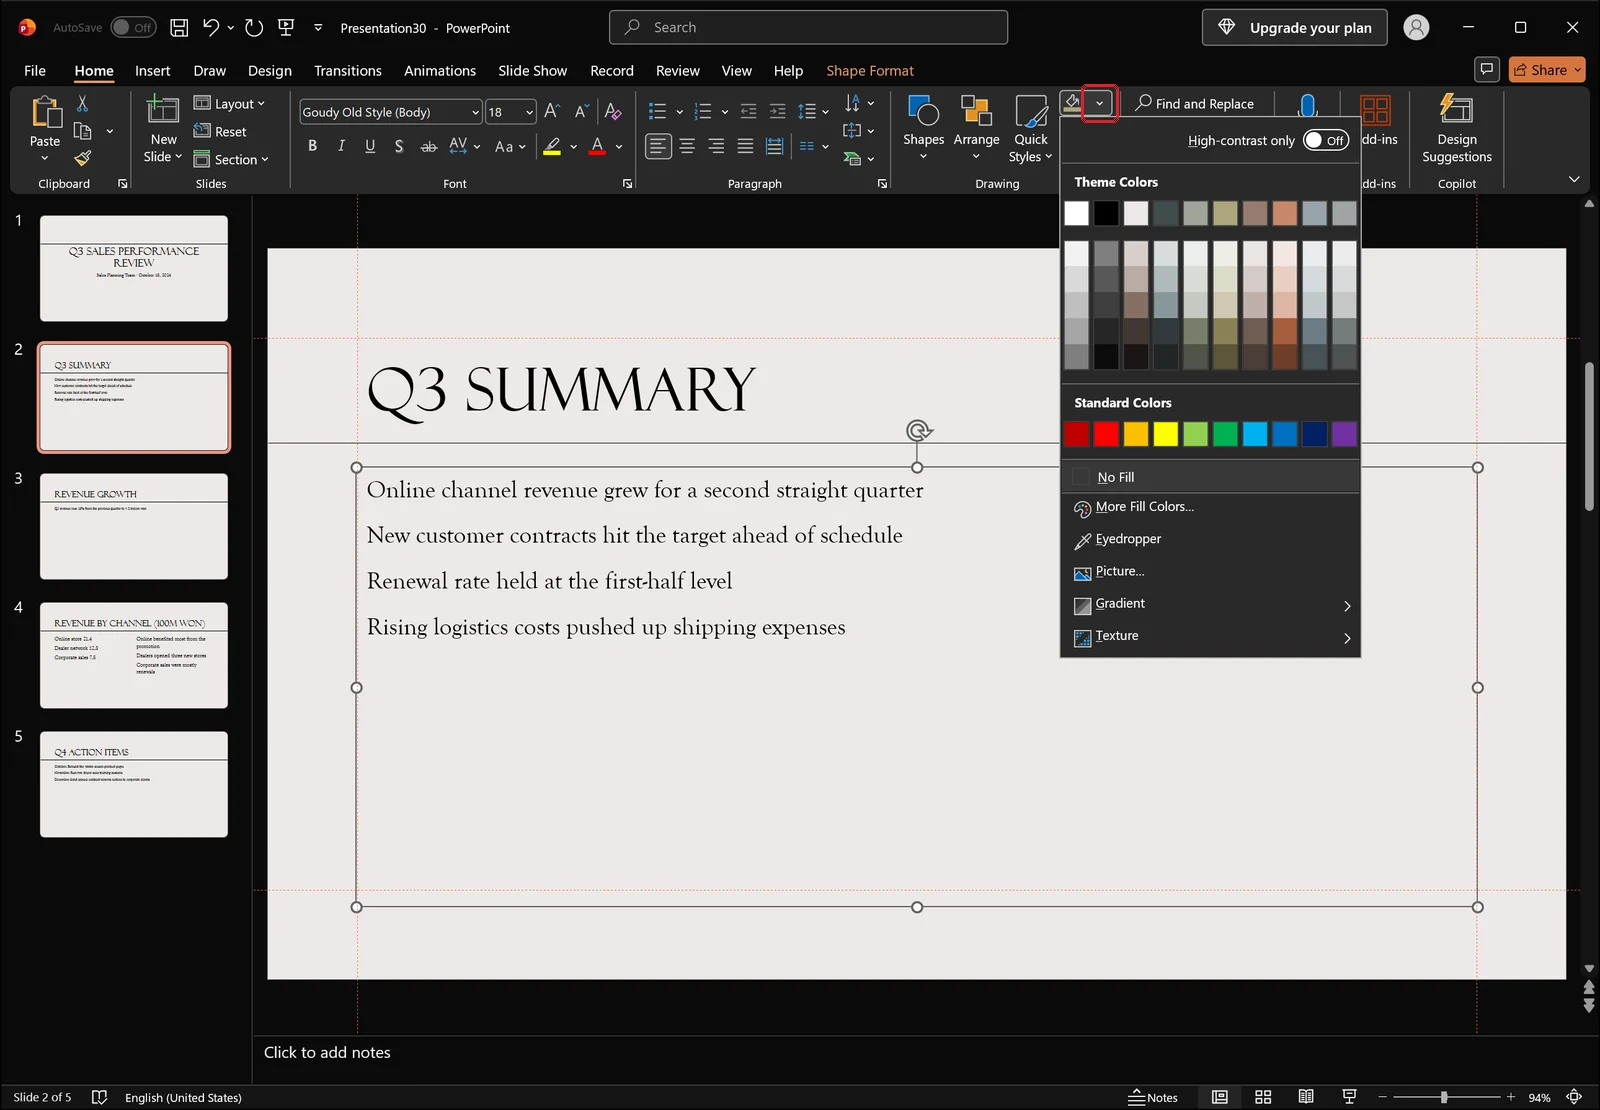Image resolution: width=1600 pixels, height=1110 pixels.
Task: Open the Comments pane icon
Action: click(1487, 69)
